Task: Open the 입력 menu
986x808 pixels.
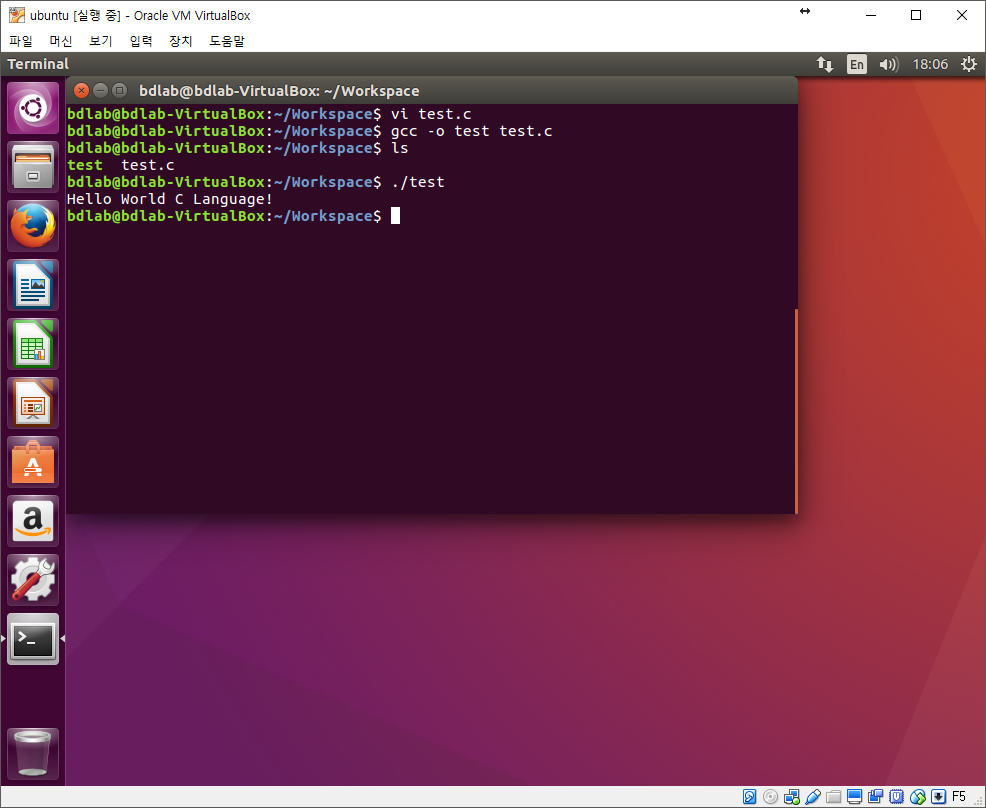Action: tap(141, 41)
